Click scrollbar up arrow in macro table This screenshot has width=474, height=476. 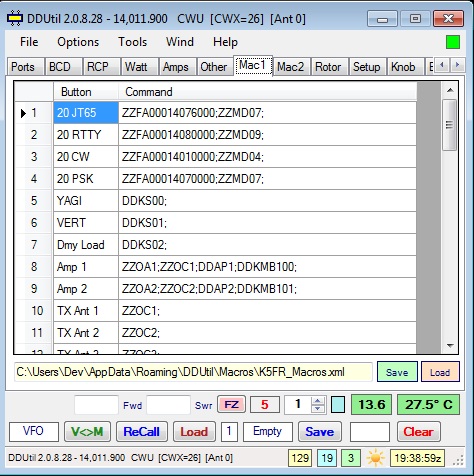[x=450, y=90]
